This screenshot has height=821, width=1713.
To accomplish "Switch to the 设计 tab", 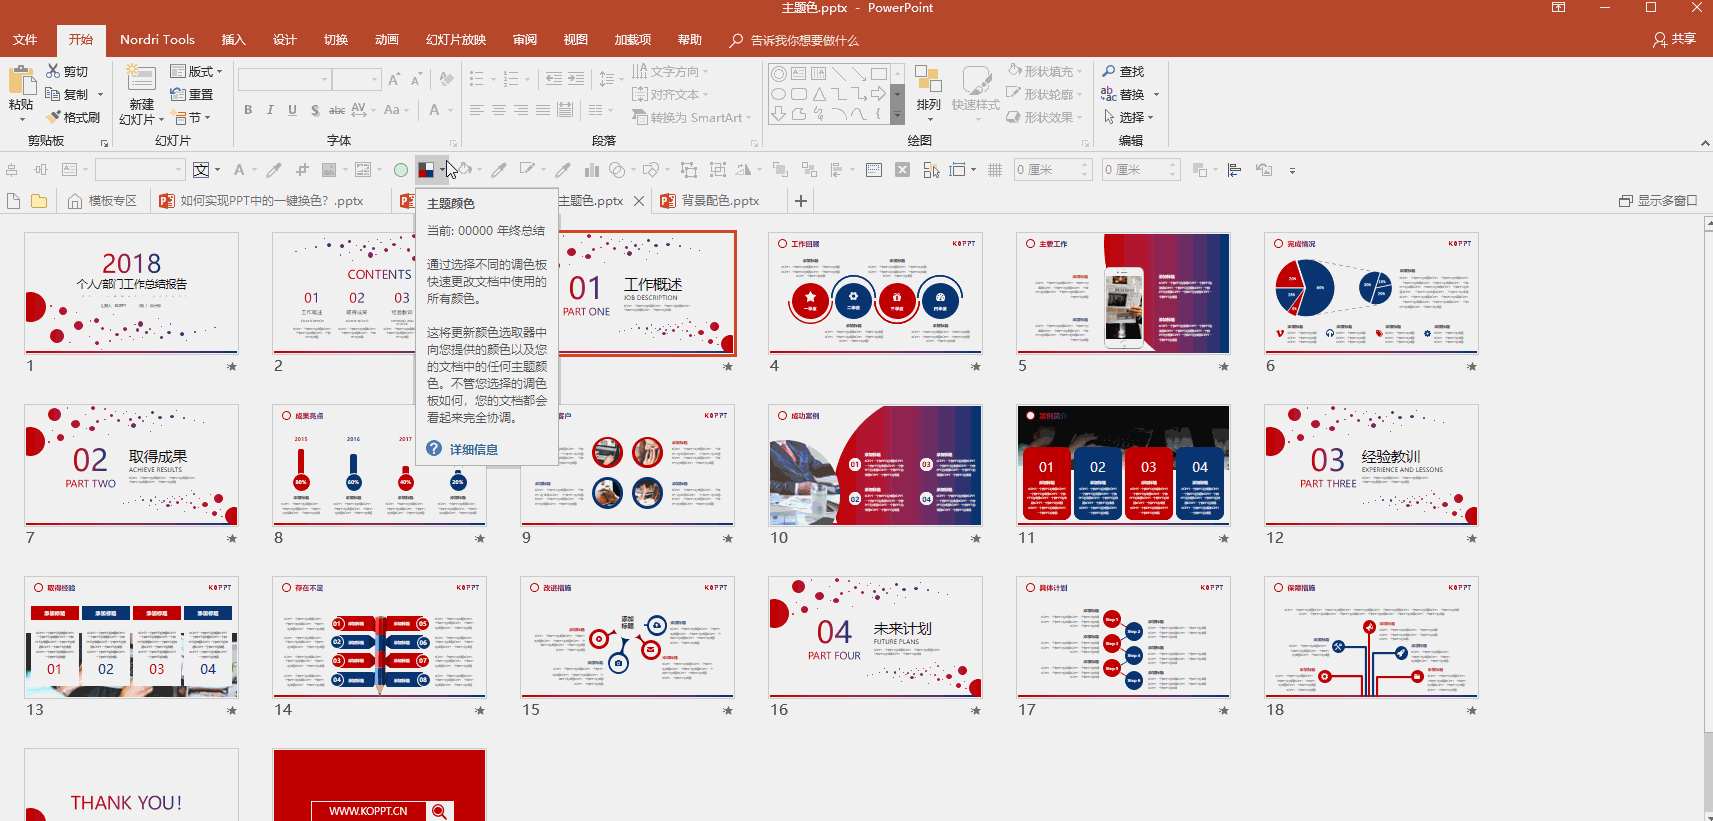I will click(285, 40).
